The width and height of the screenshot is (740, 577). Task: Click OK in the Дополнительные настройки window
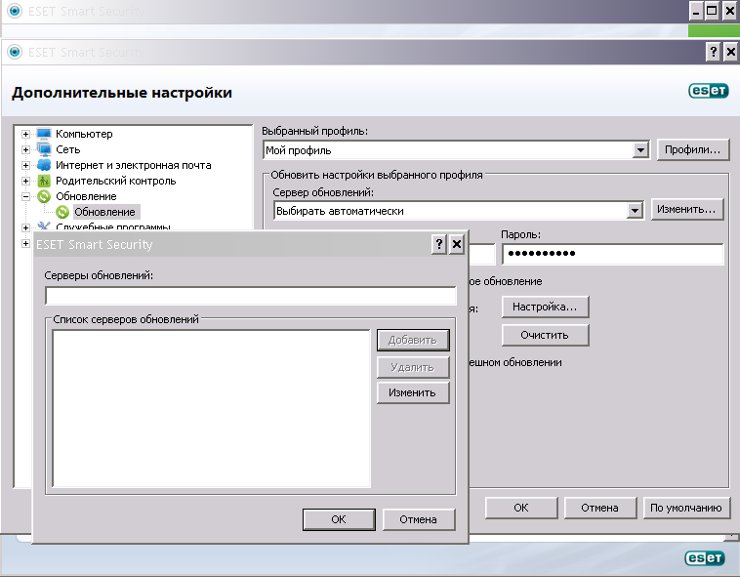(521, 508)
